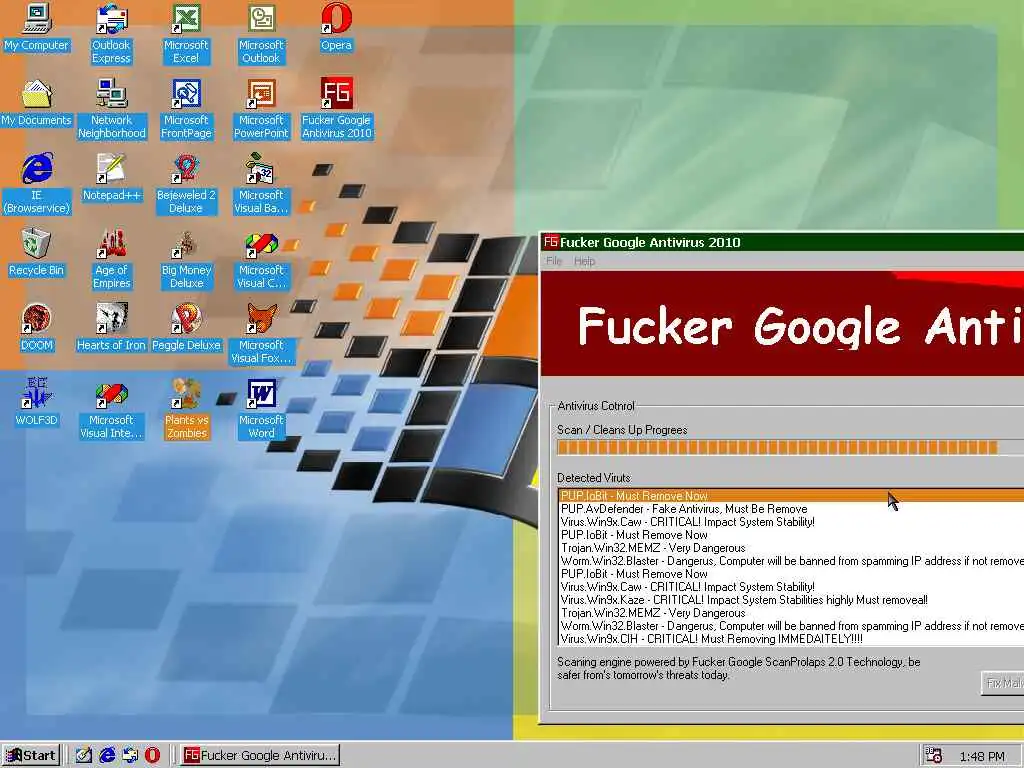The height and width of the screenshot is (768, 1024).
Task: Select the Microsoft PowerPoint shortcut
Action: [261, 108]
